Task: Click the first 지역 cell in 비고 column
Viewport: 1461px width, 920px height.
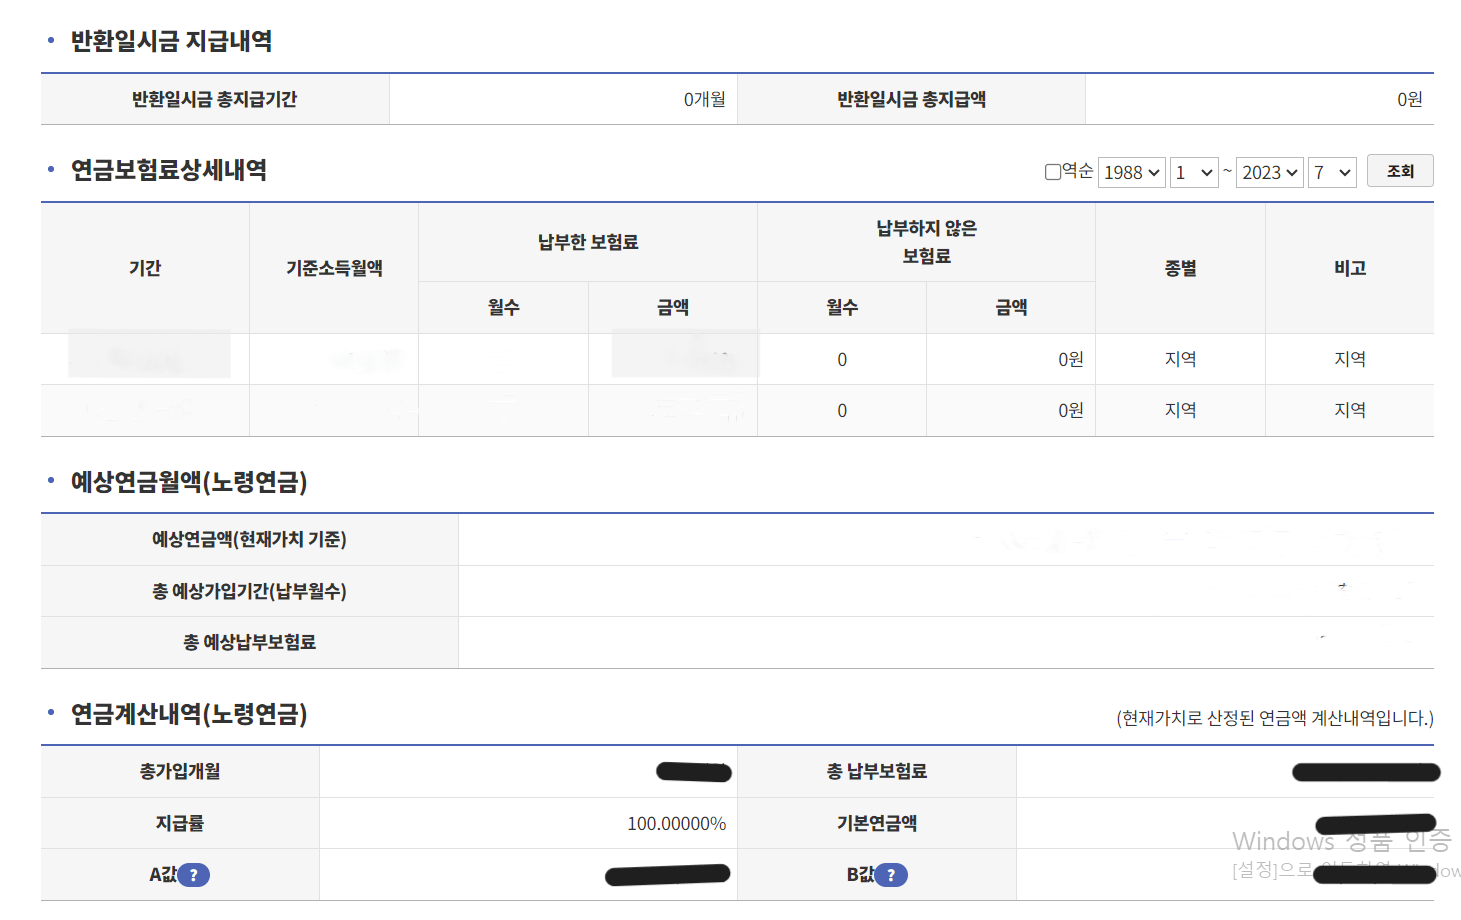Action: (1350, 358)
